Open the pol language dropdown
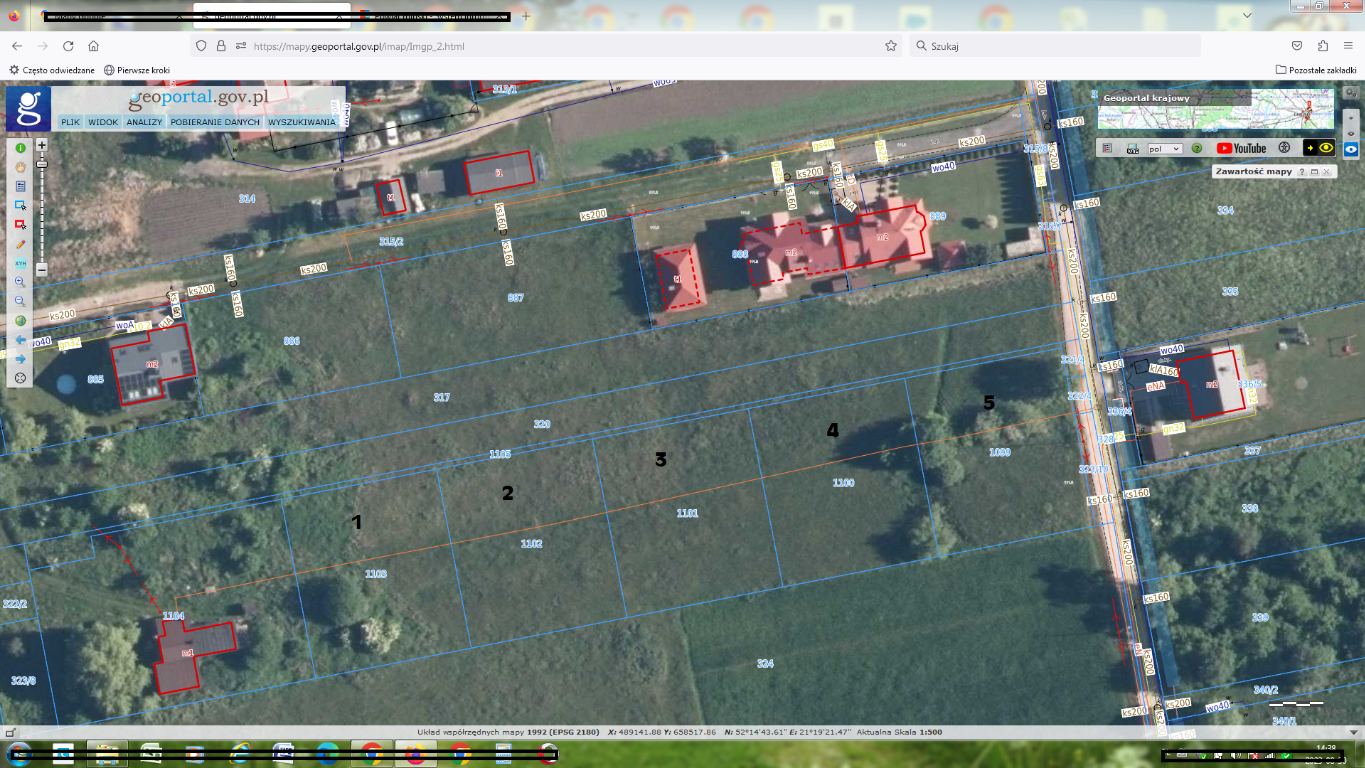The height and width of the screenshot is (768, 1365). tap(1165, 148)
